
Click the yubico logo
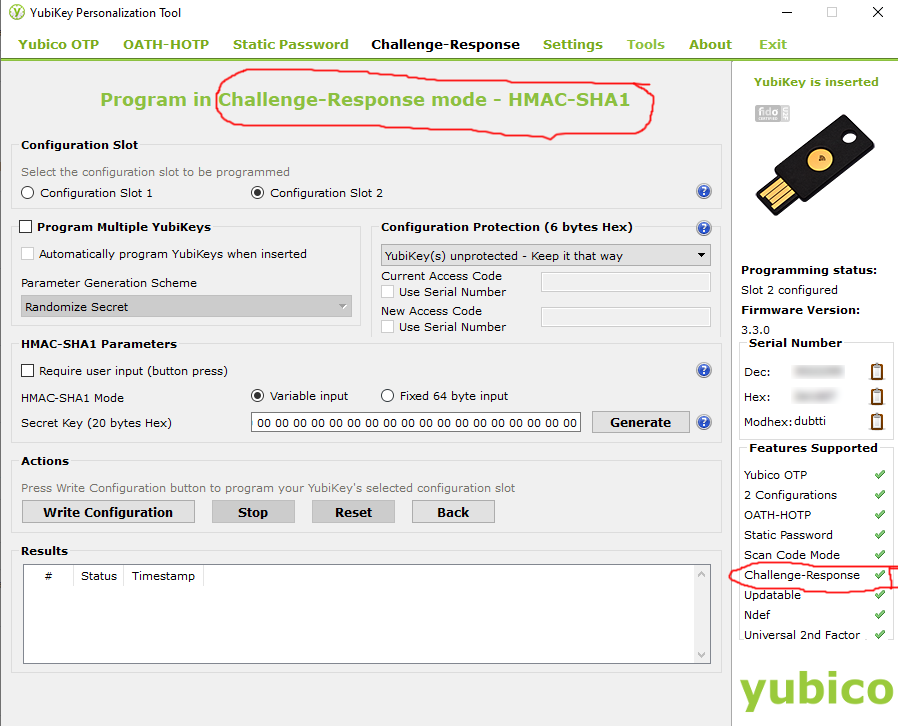[x=817, y=690]
